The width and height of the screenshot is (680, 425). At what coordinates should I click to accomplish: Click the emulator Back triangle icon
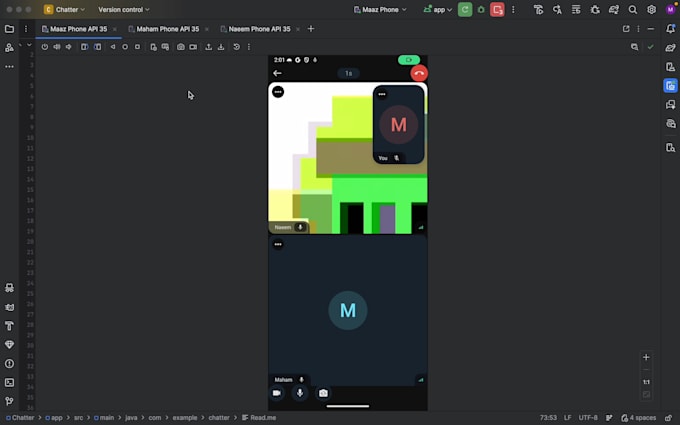pyautogui.click(x=113, y=47)
